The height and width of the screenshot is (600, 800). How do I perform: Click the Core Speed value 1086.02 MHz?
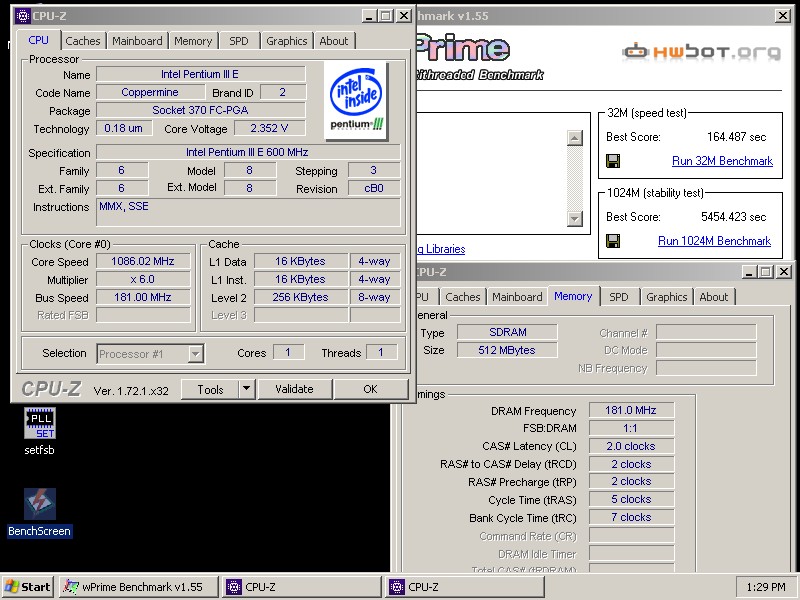pos(143,261)
